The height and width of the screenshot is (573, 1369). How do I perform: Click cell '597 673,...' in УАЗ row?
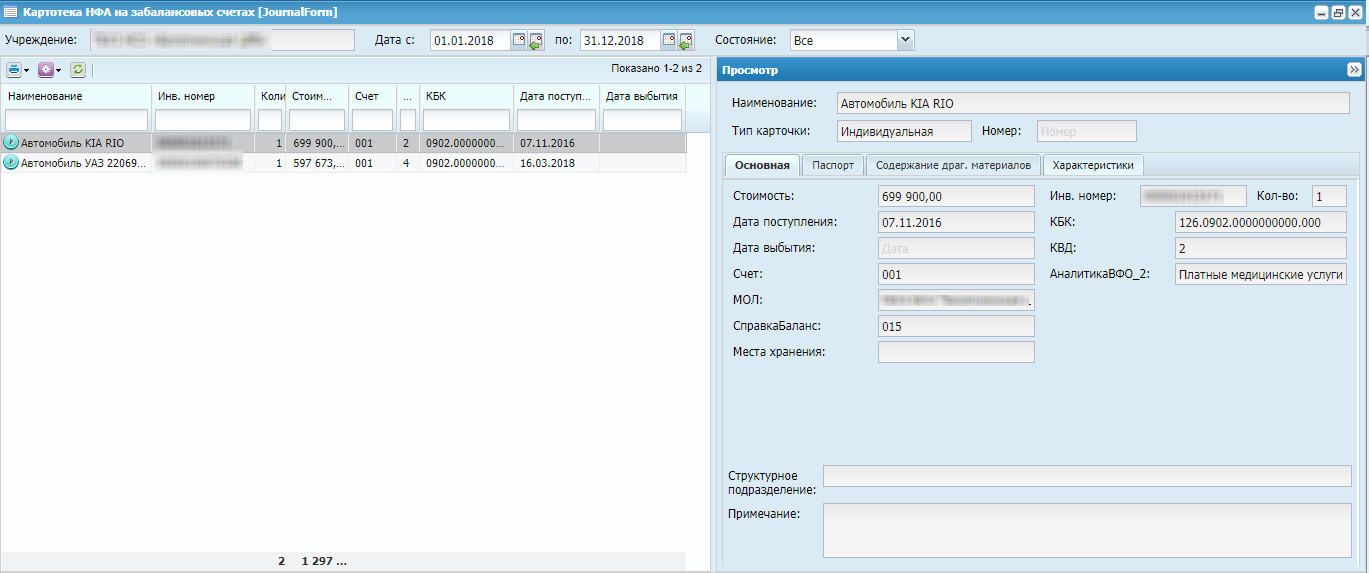click(x=319, y=162)
